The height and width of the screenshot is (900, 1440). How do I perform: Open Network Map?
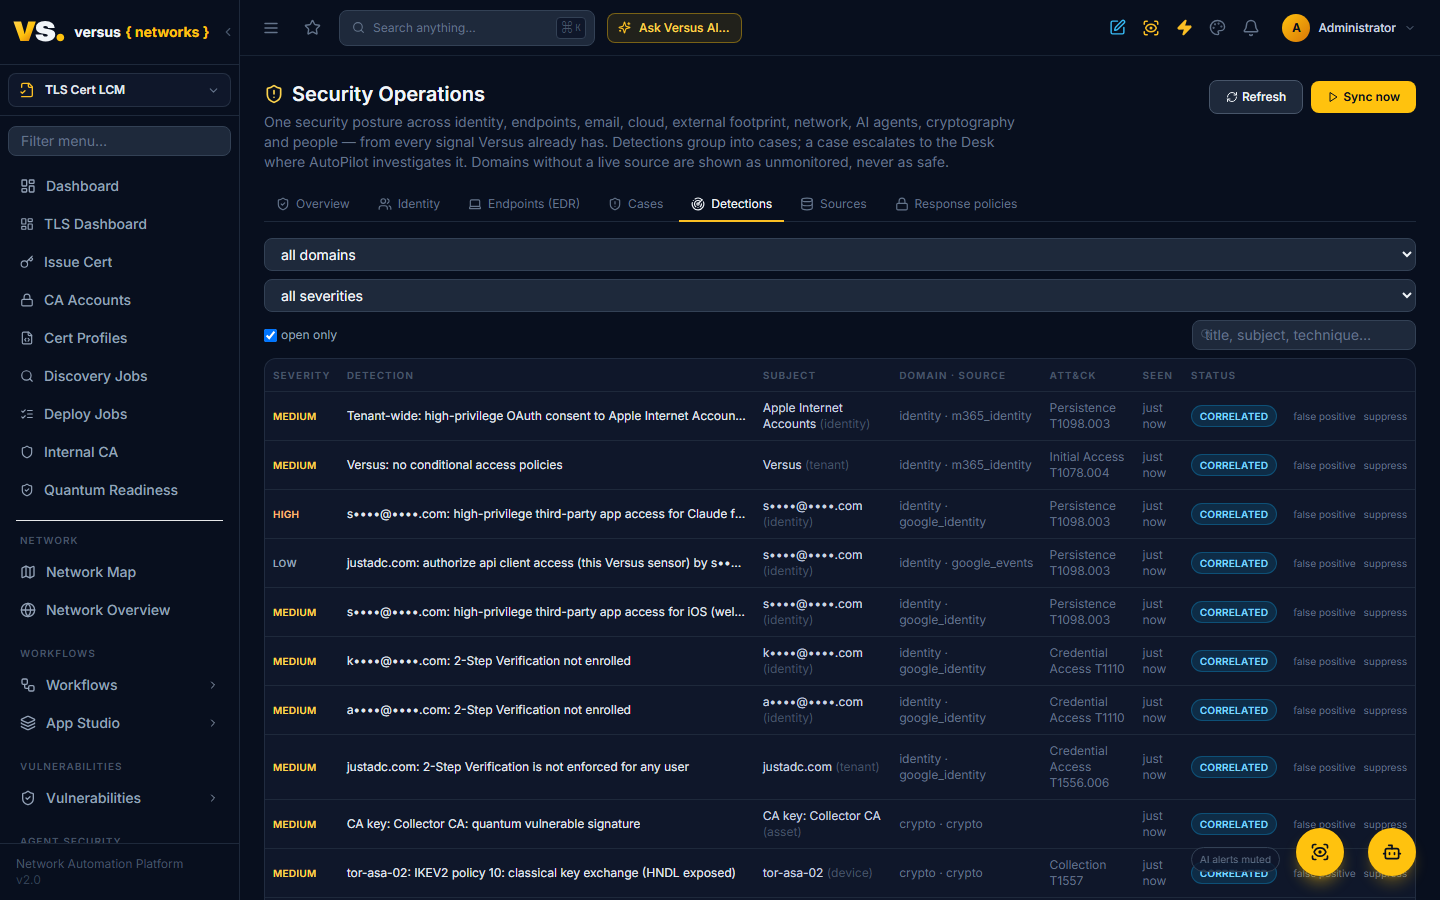click(119, 572)
